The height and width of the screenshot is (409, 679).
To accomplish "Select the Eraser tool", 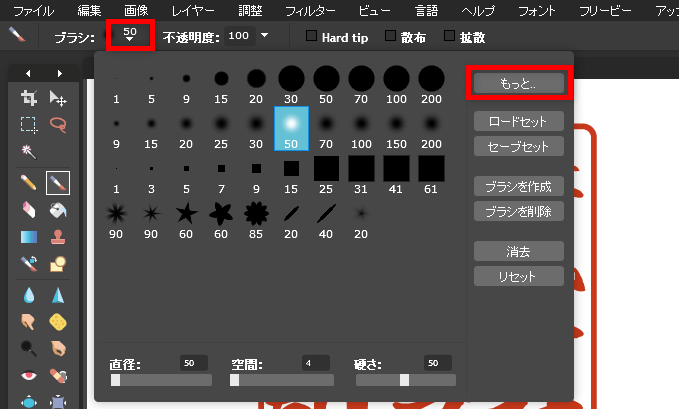I will [x=29, y=210].
